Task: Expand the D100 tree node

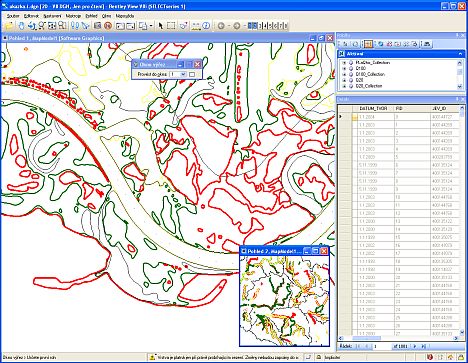Action: point(344,68)
